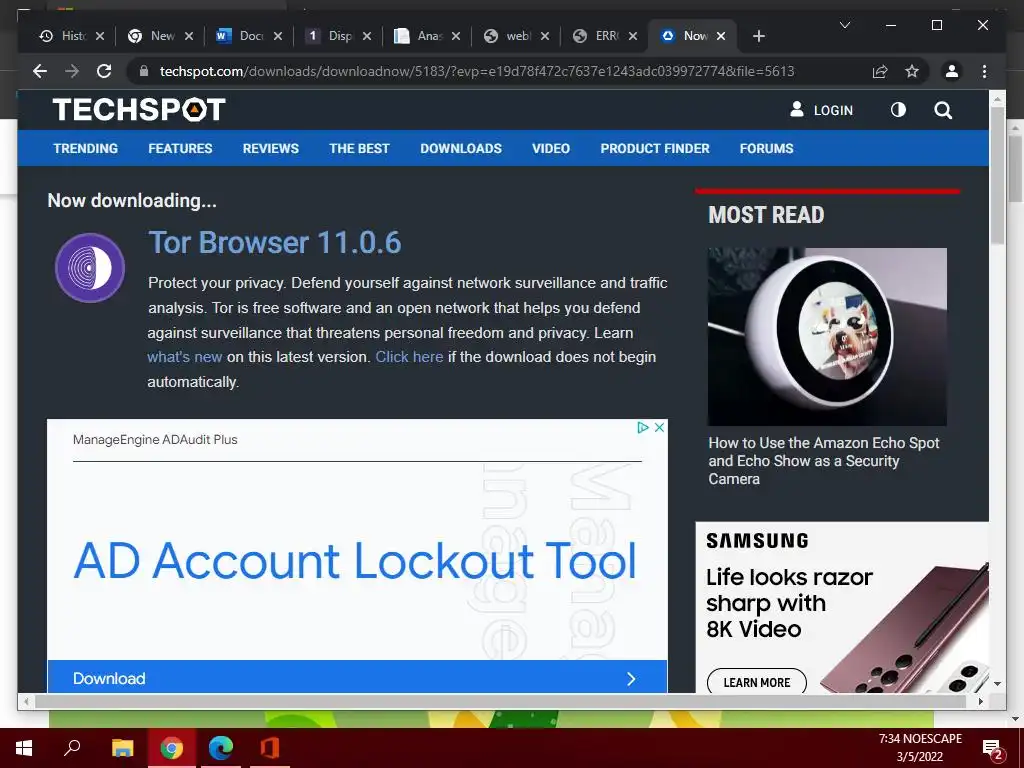Open TechSpot site search magnifier
Viewport: 1024px width, 768px height.
coord(943,110)
